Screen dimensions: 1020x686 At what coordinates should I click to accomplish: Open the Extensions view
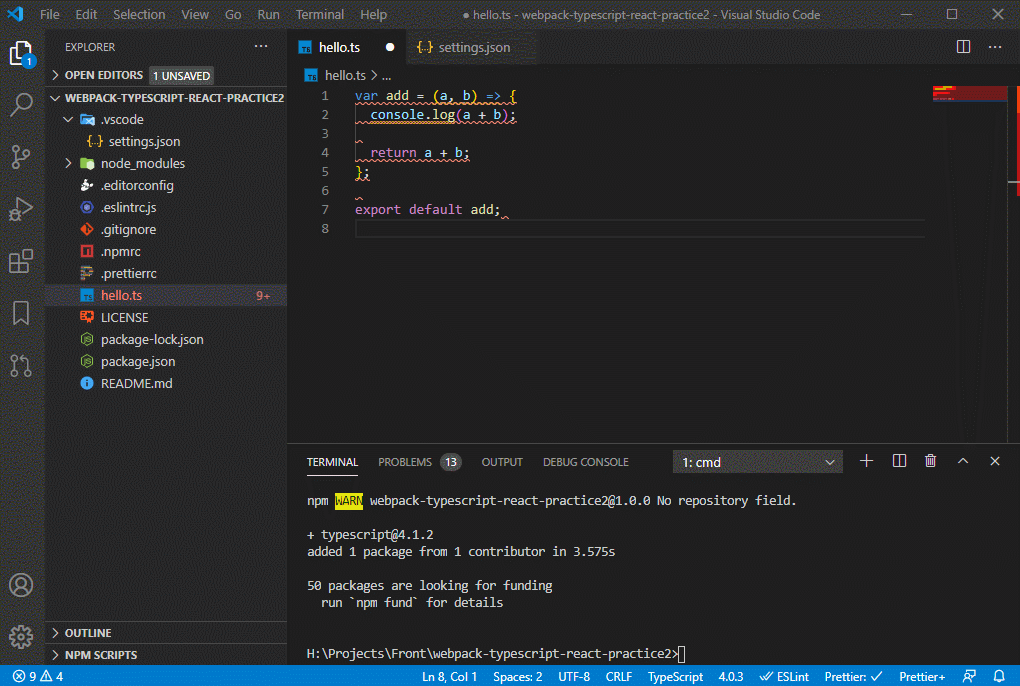point(21,262)
